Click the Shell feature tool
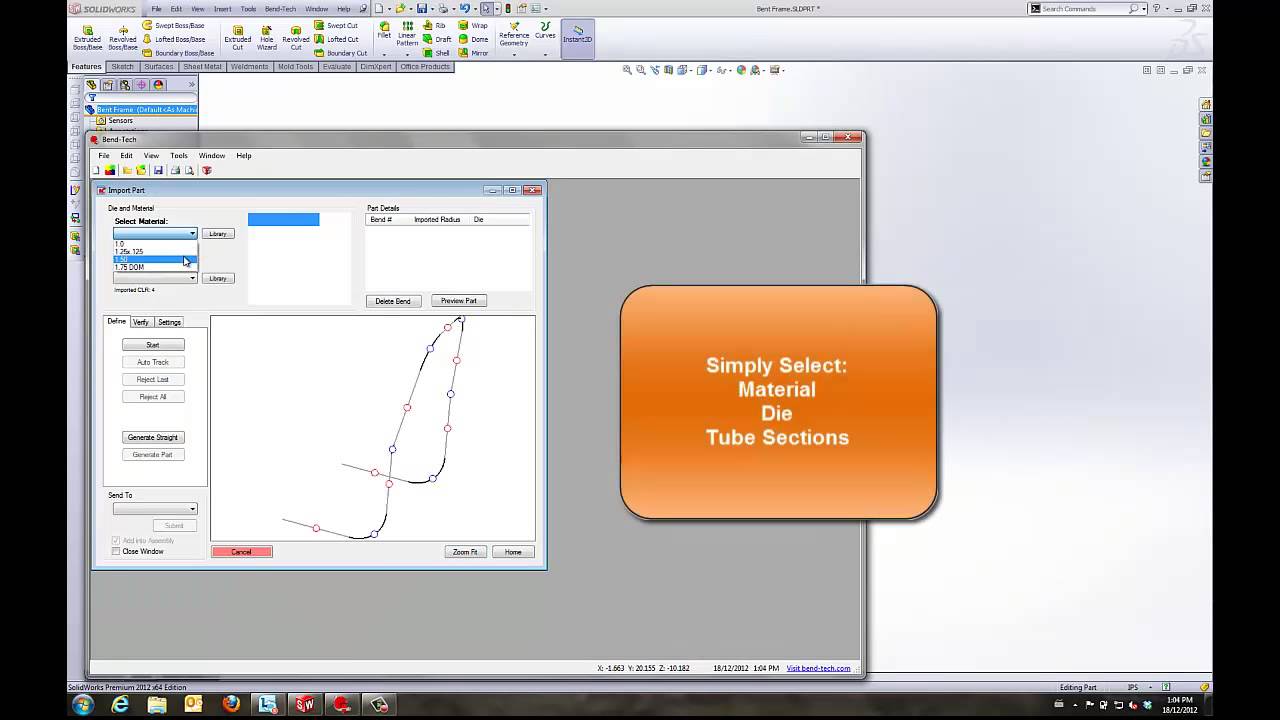This screenshot has height=720, width=1280. [x=437, y=53]
